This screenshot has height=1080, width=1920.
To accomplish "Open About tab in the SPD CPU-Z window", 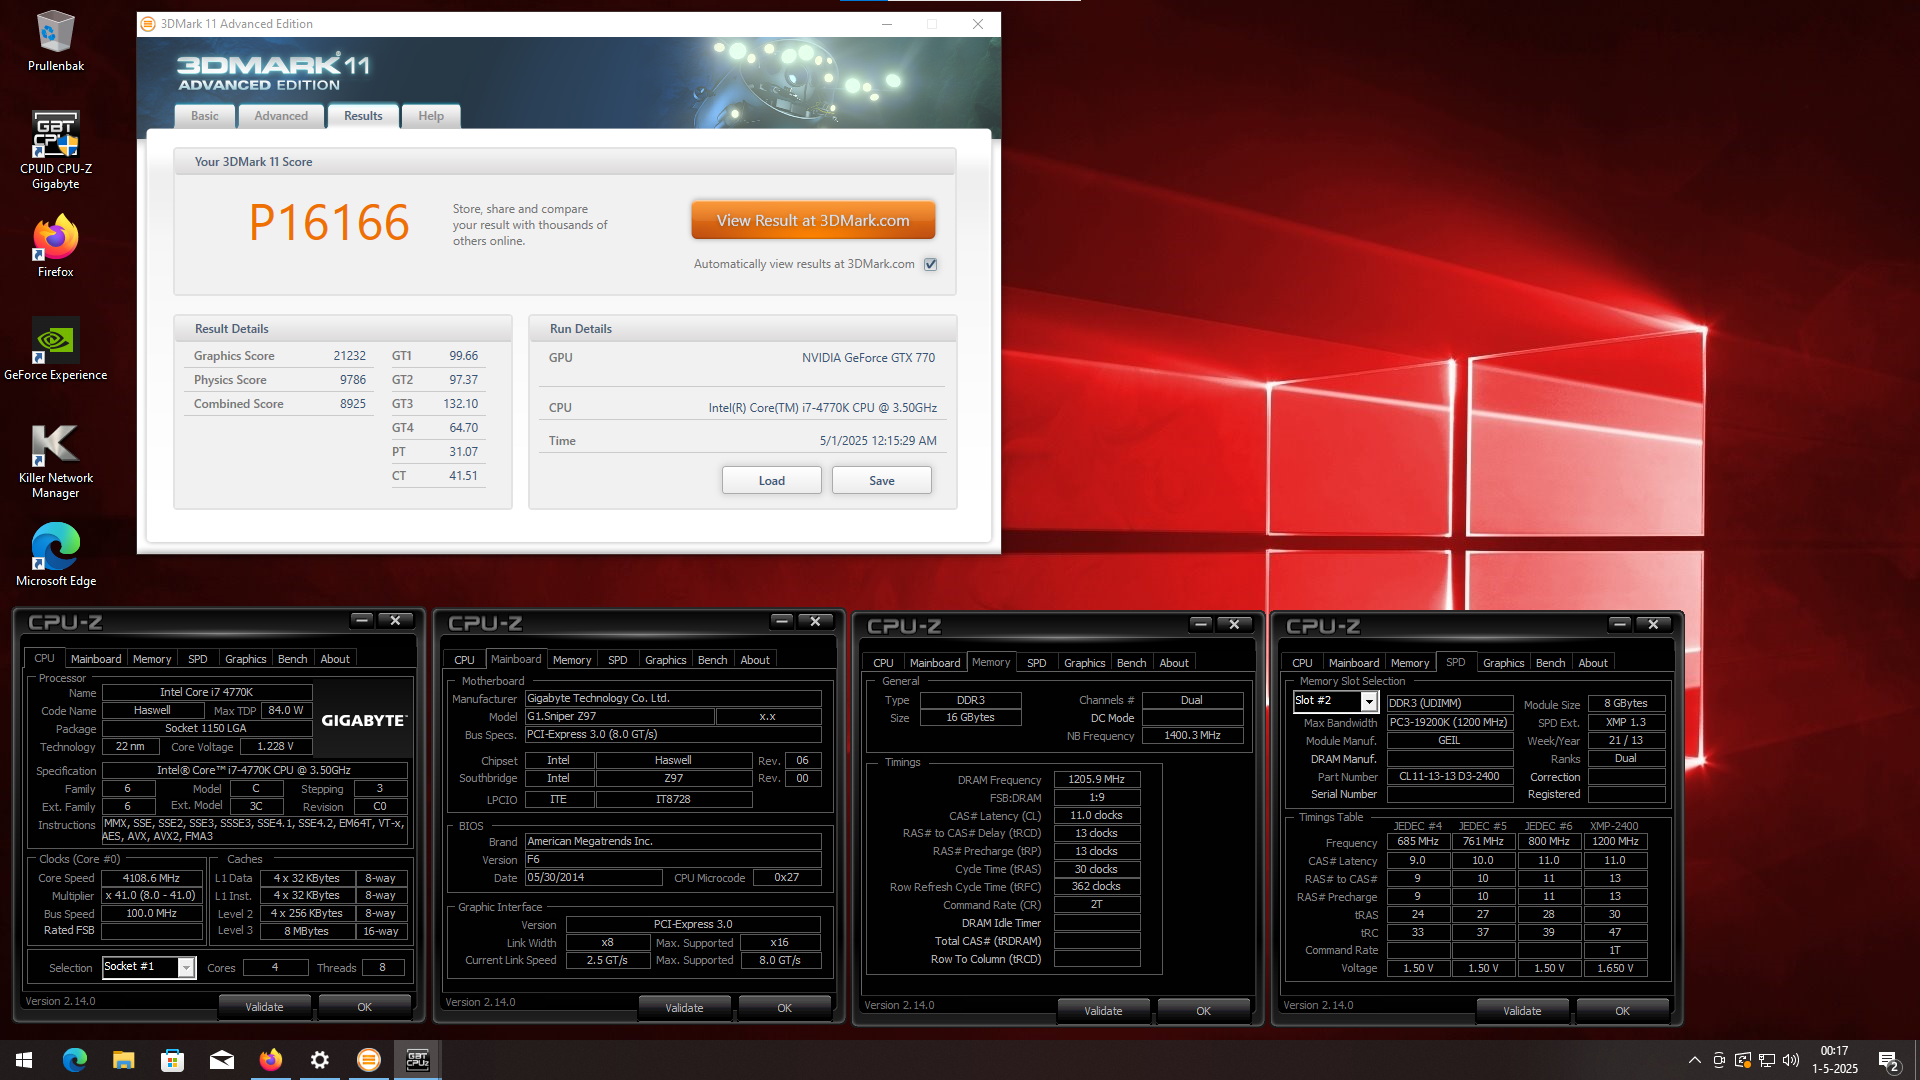I will (x=1593, y=663).
